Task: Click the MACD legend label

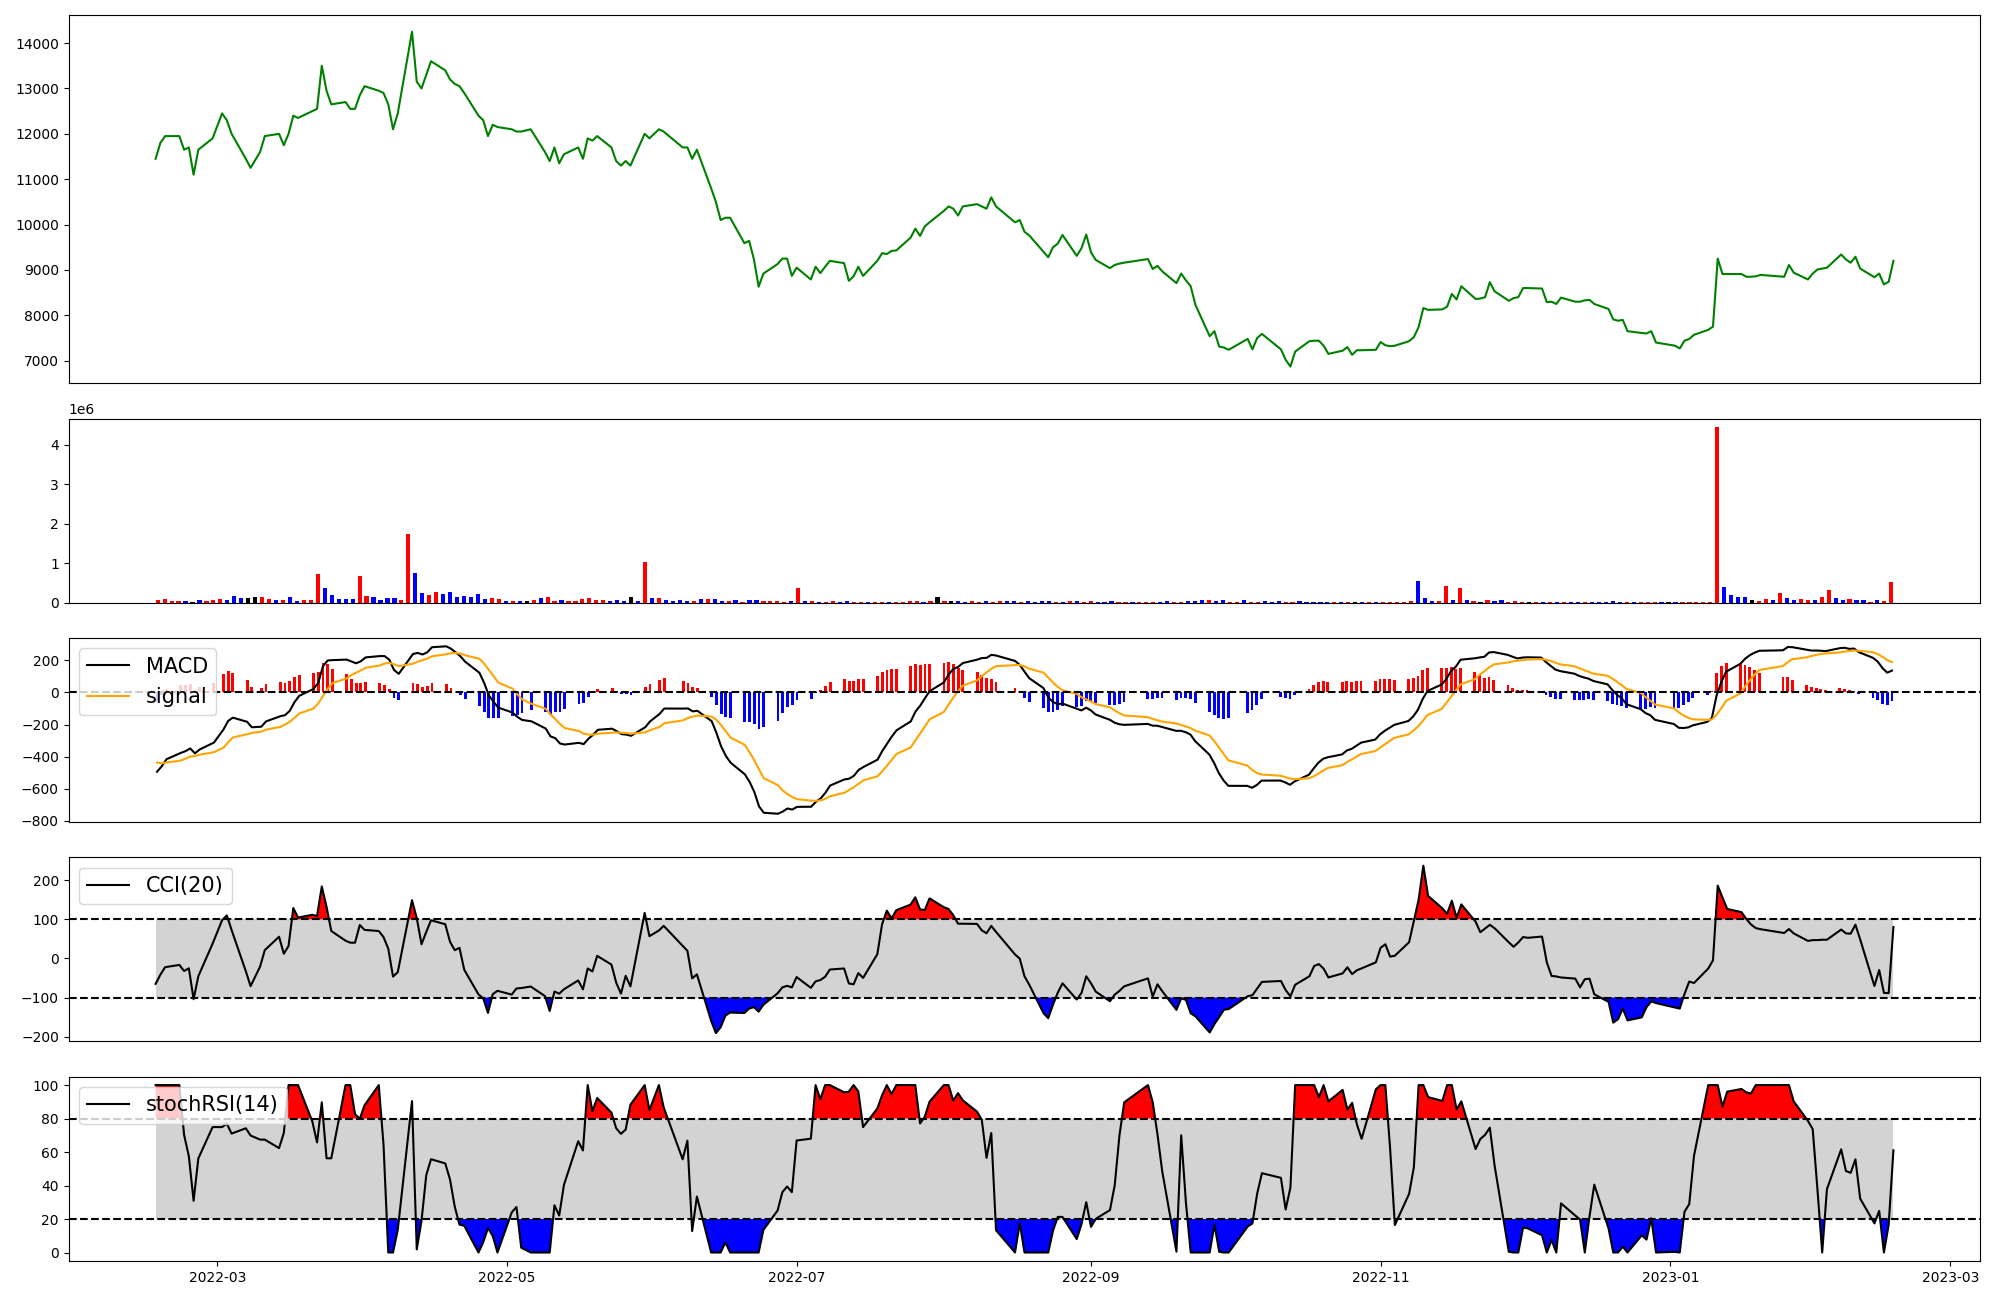Action: 176,665
